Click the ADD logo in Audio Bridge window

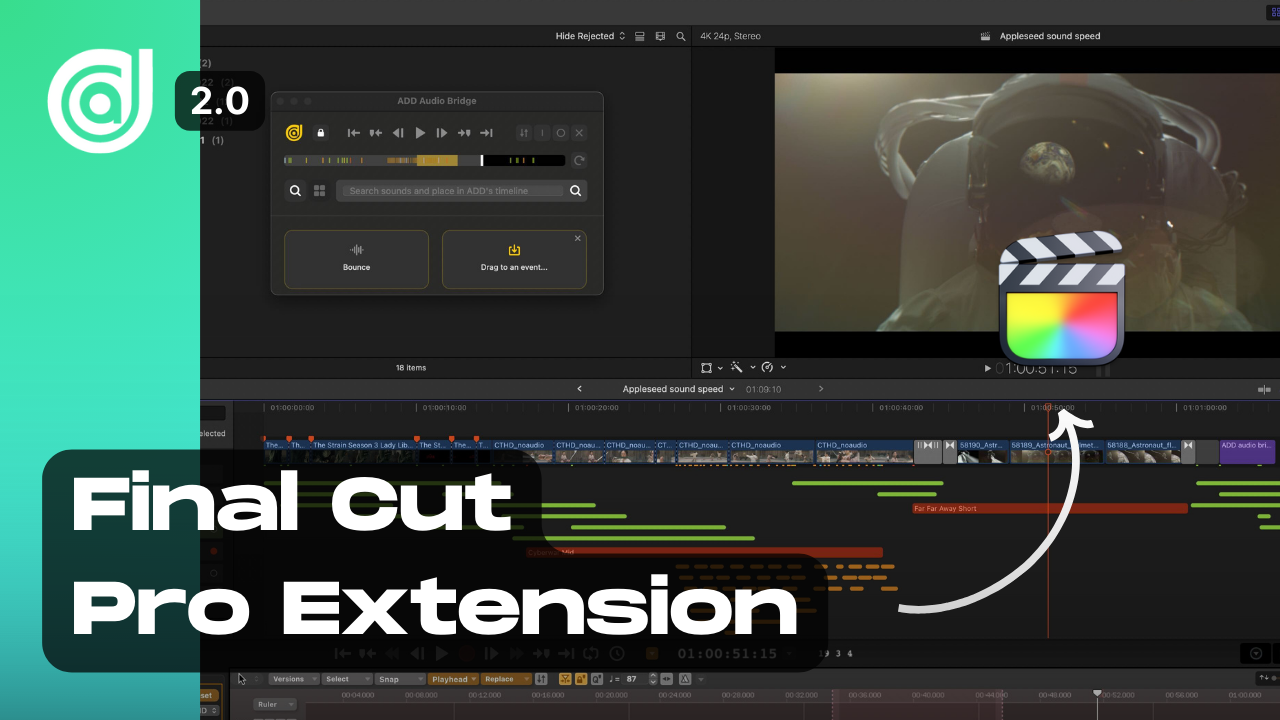click(x=294, y=133)
